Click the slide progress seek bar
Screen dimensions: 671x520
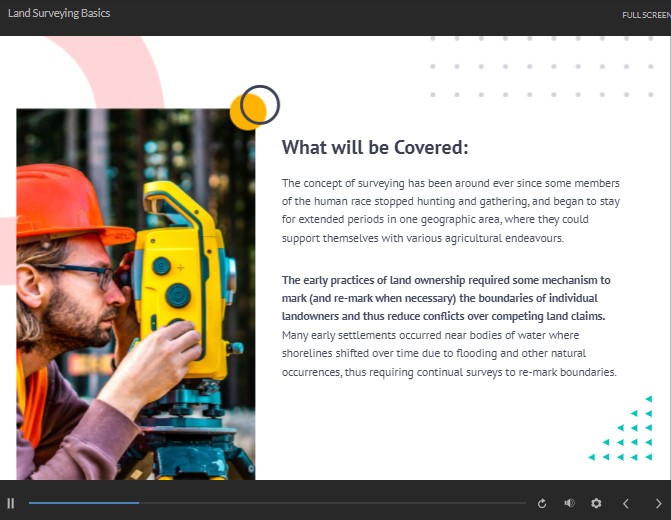coord(277,503)
